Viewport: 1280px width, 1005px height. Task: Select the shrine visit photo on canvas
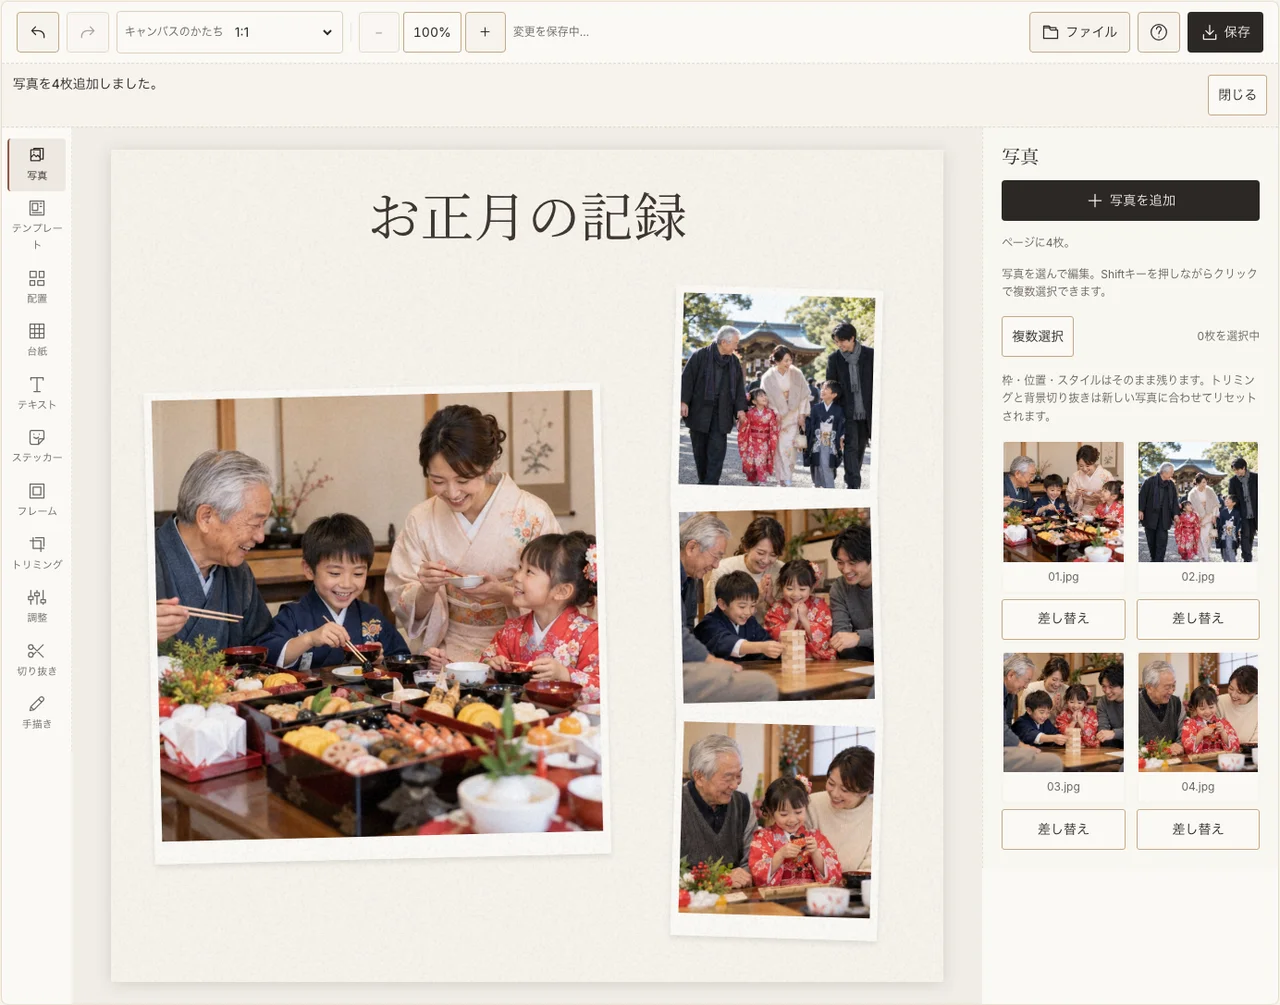point(777,390)
